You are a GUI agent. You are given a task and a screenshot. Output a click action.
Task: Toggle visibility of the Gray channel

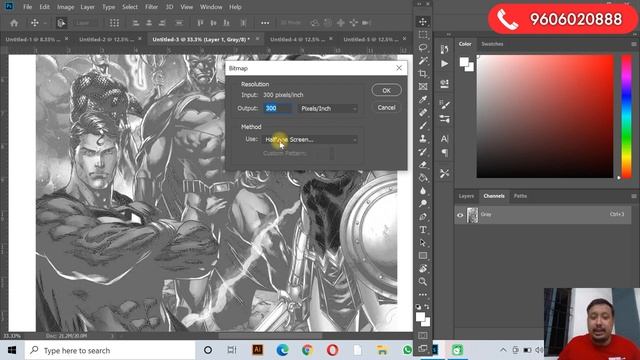pyautogui.click(x=460, y=215)
